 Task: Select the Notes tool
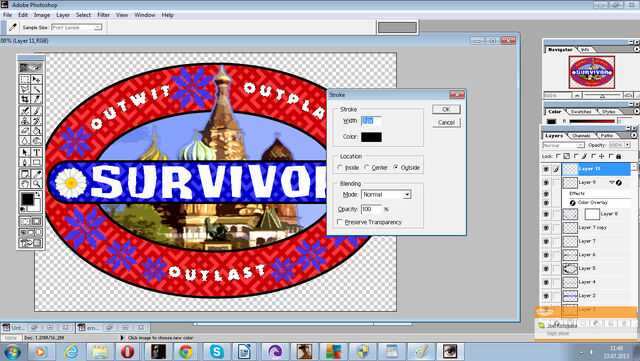[x=25, y=174]
